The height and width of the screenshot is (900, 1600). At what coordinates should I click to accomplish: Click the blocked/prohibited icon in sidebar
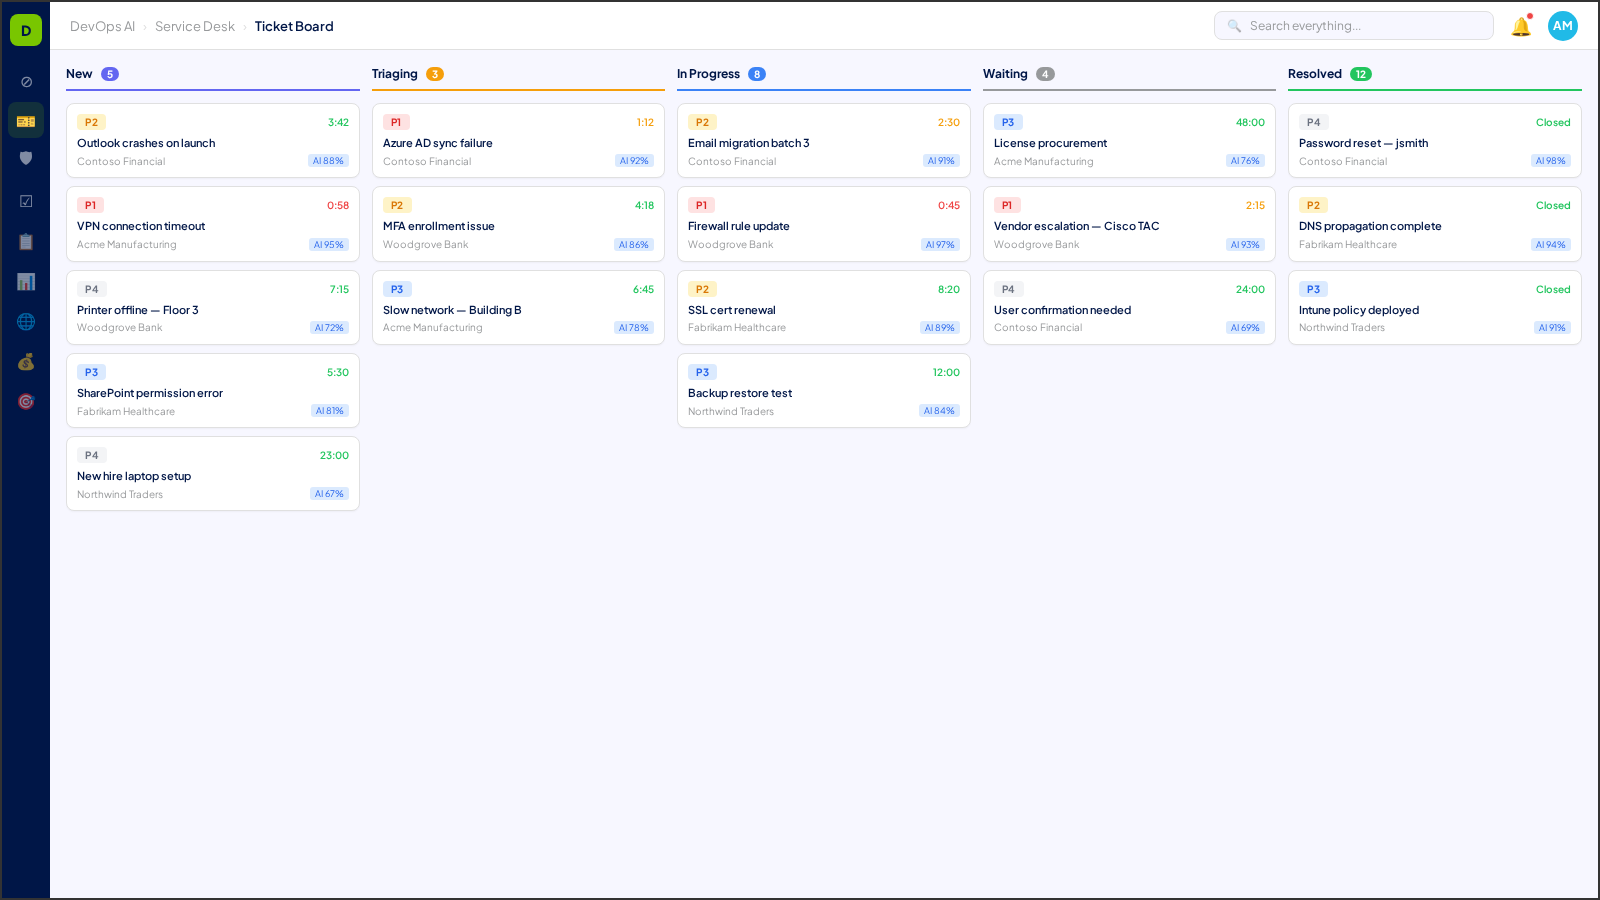click(25, 81)
